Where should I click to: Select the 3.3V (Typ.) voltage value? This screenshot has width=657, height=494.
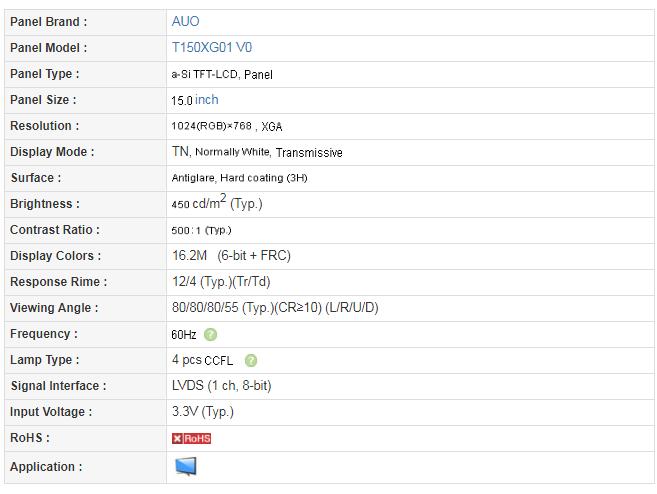202,411
